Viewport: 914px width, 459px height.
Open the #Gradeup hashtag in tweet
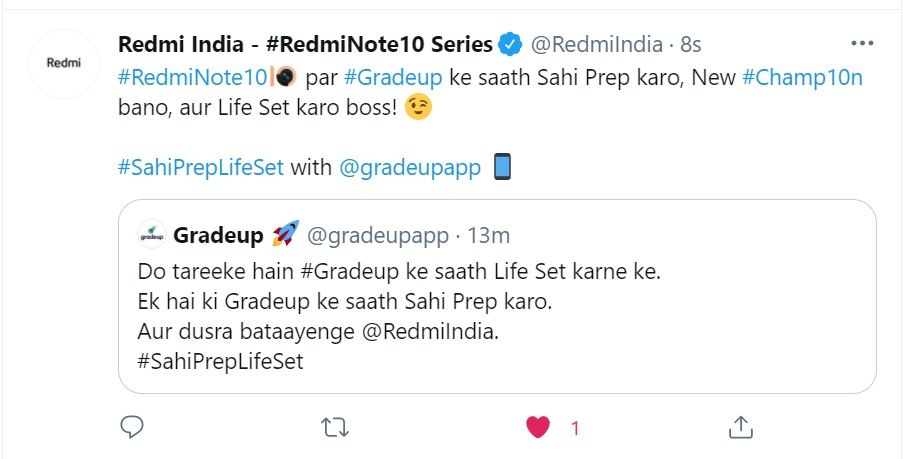(x=388, y=76)
